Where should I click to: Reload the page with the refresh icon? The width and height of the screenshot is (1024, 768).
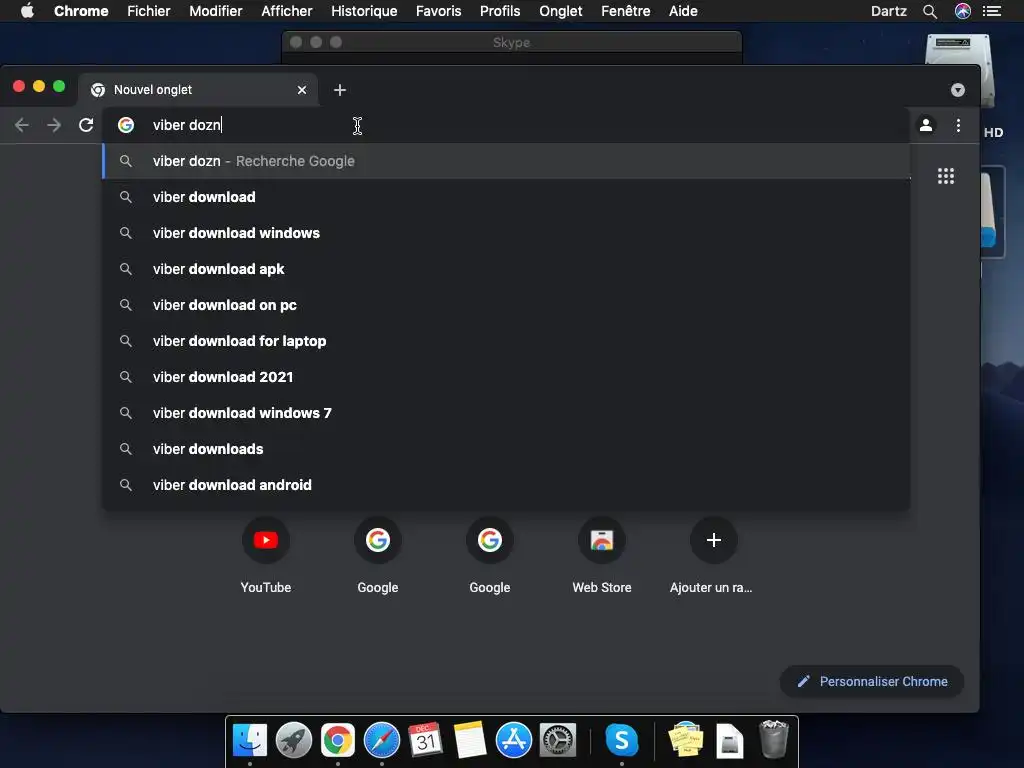tap(86, 125)
